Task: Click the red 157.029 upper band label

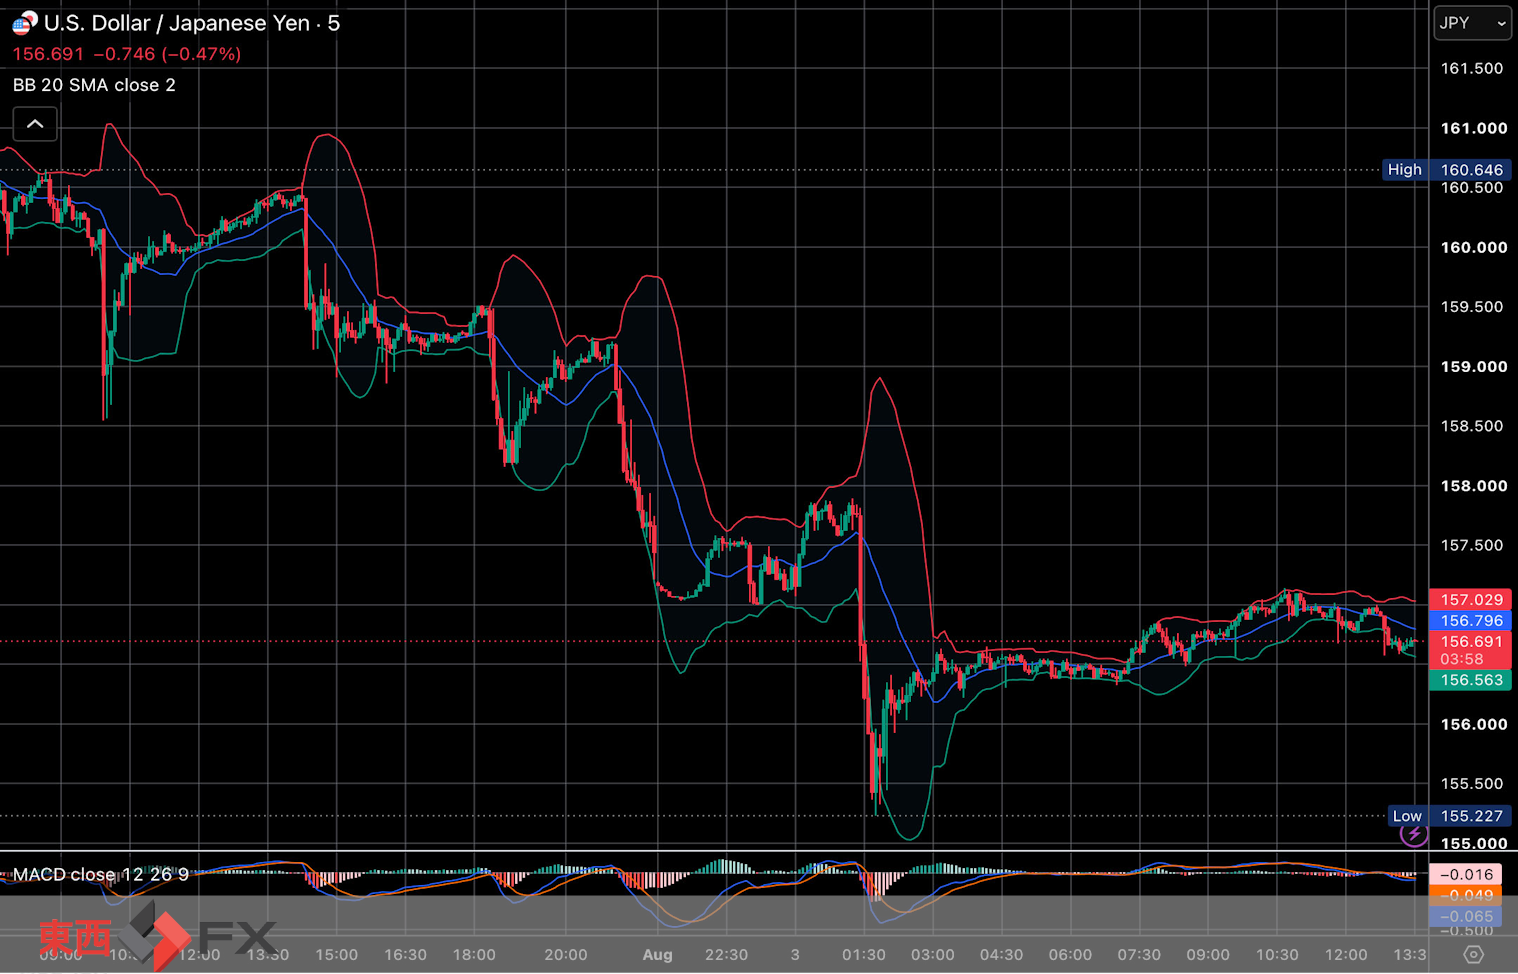Action: (x=1471, y=599)
